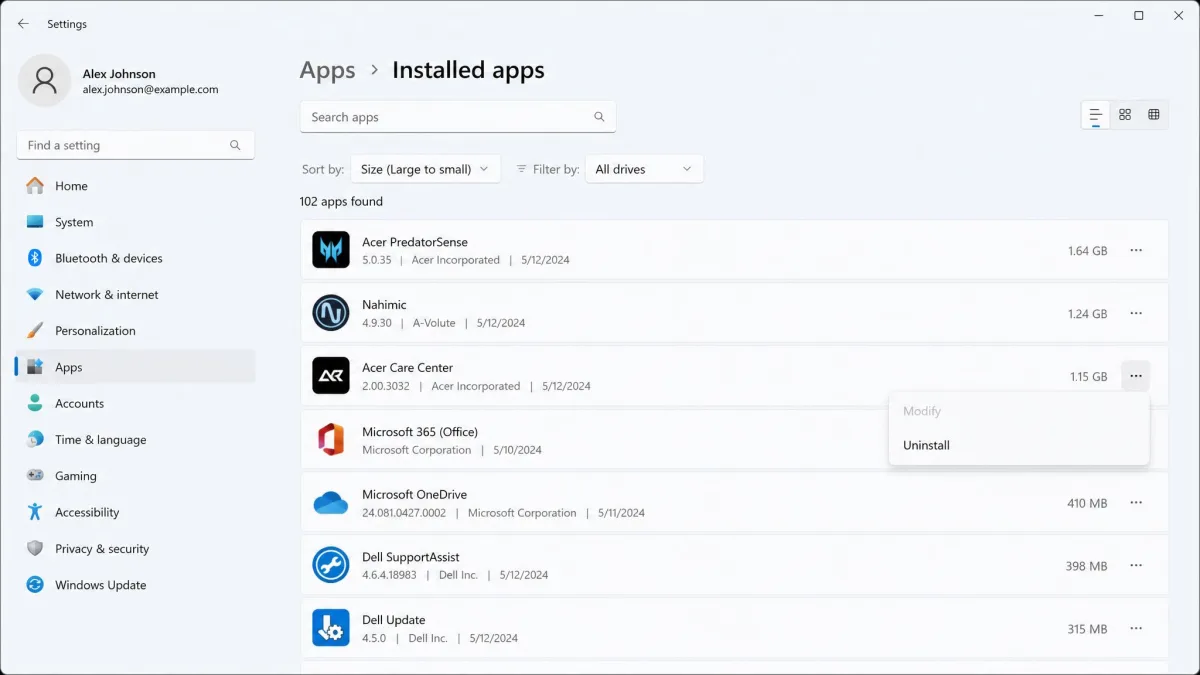Click the 1.24 GB size value
Viewport: 1200px width, 675px height.
pos(1087,314)
